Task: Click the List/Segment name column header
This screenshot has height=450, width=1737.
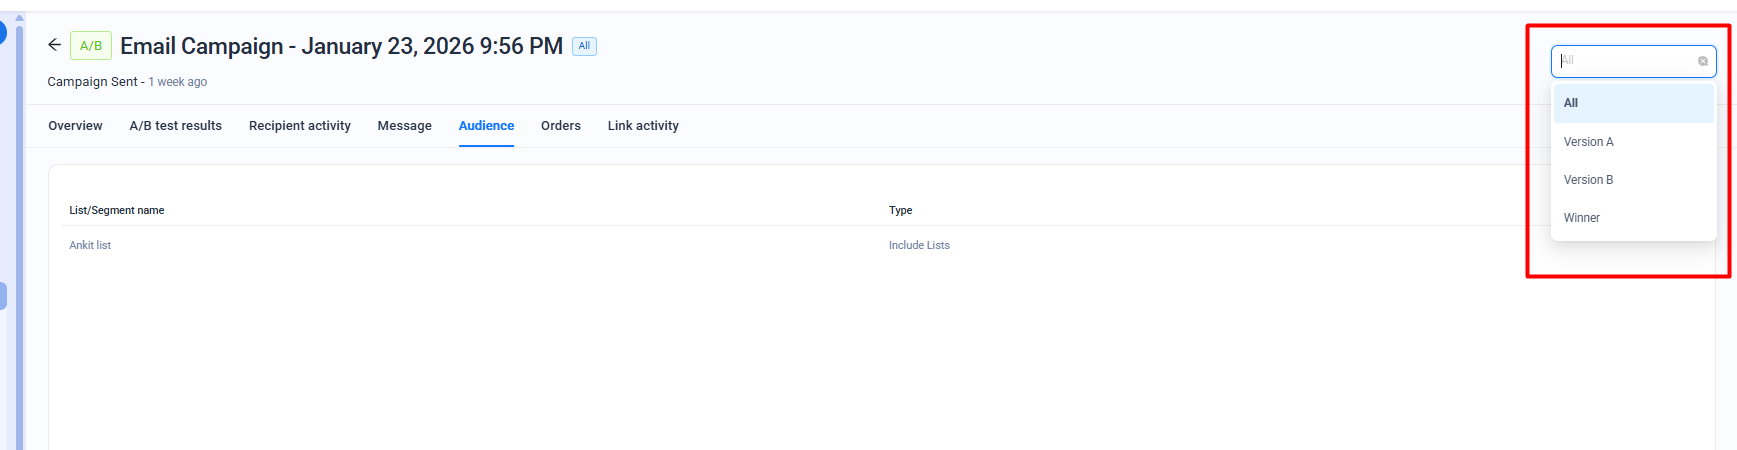Action: (x=116, y=210)
